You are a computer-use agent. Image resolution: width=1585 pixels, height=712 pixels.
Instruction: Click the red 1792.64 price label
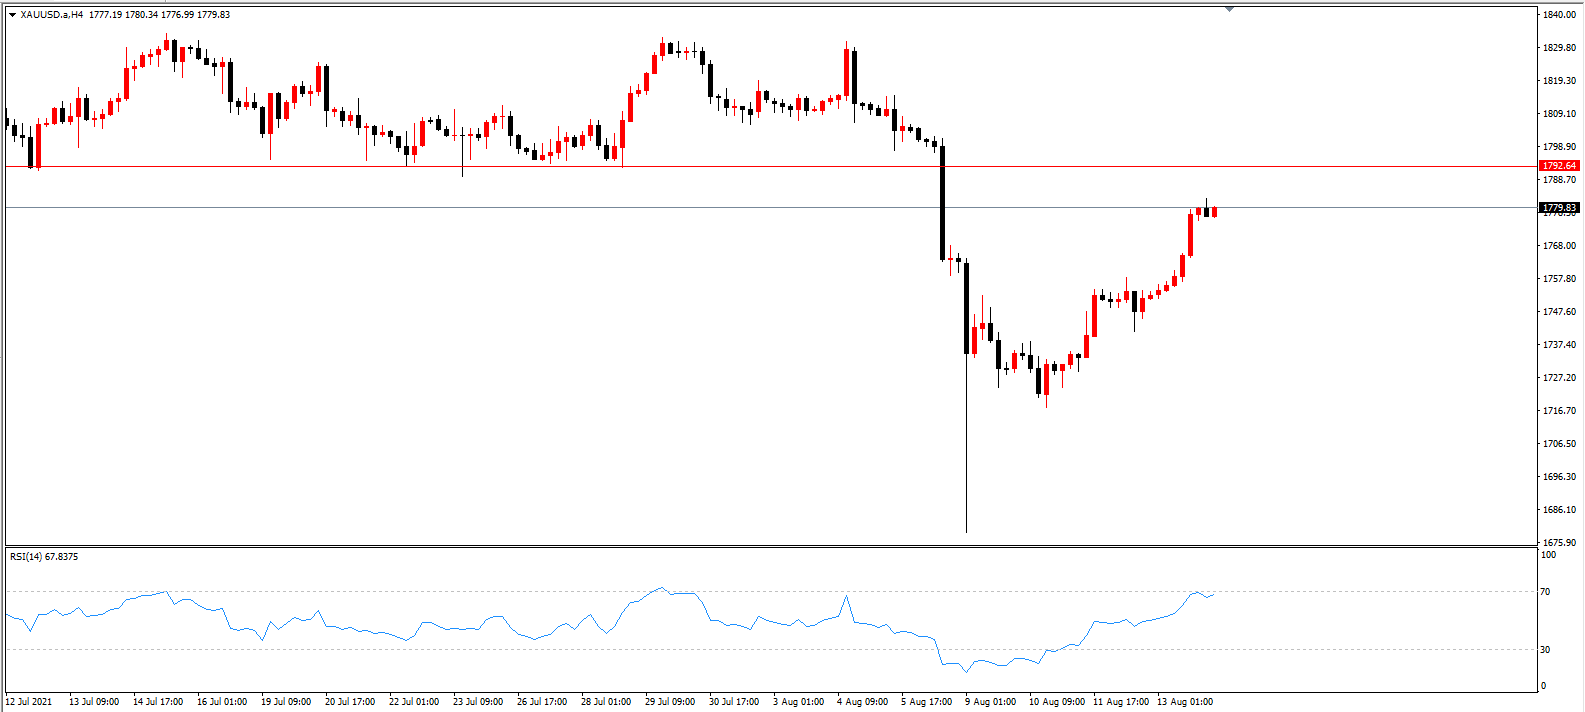pos(1559,166)
